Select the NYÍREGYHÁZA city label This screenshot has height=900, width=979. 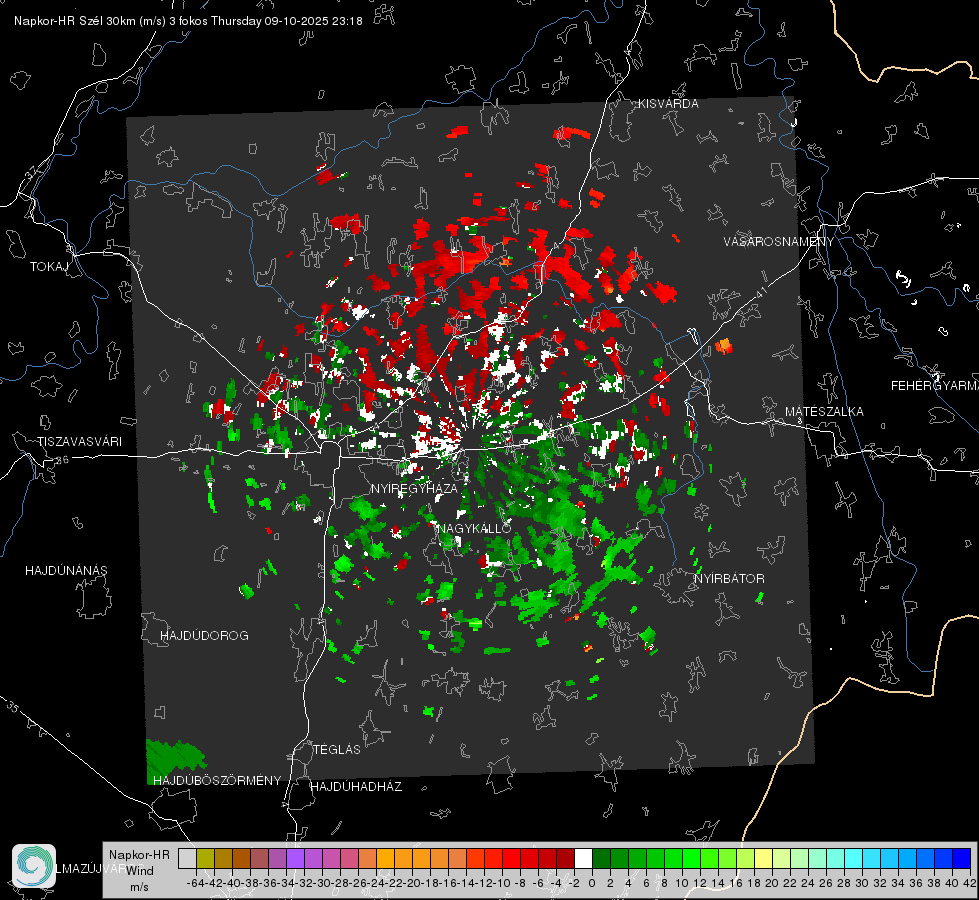tap(414, 488)
